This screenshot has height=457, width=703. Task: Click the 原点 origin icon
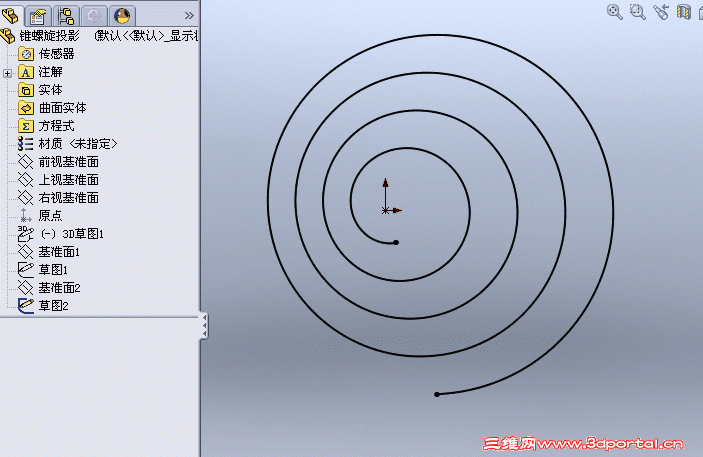pyautogui.click(x=26, y=216)
